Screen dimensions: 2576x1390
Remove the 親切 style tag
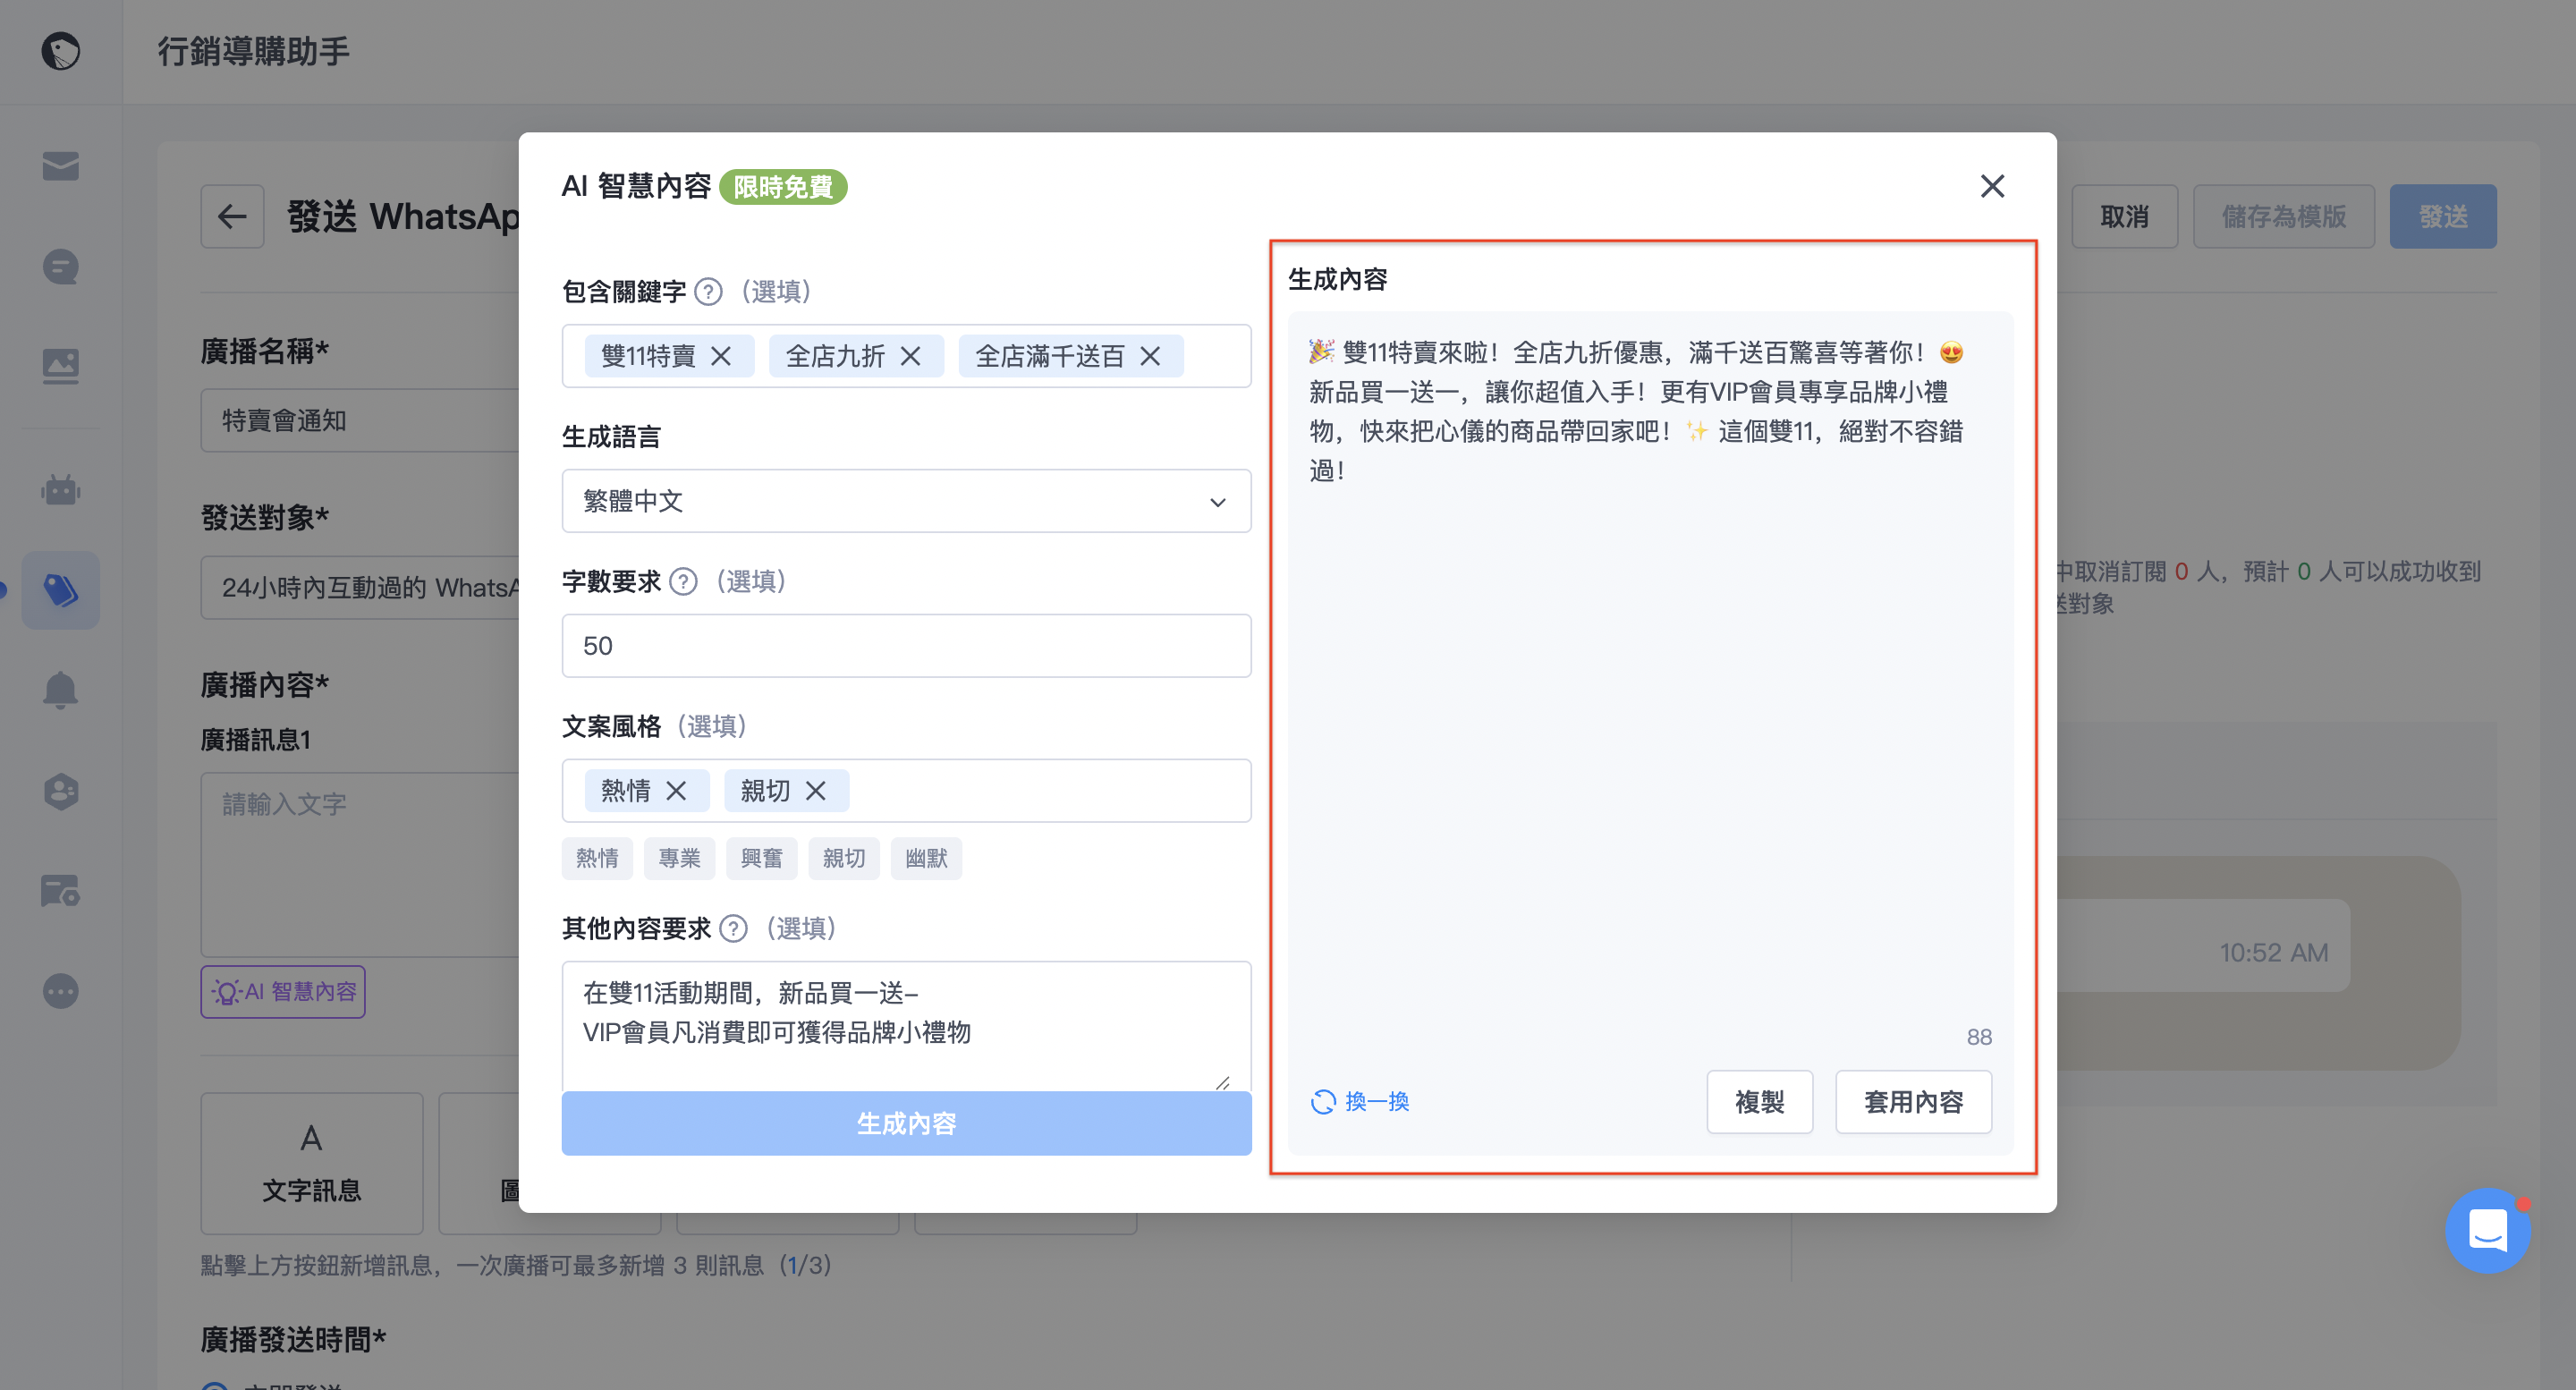(x=815, y=791)
